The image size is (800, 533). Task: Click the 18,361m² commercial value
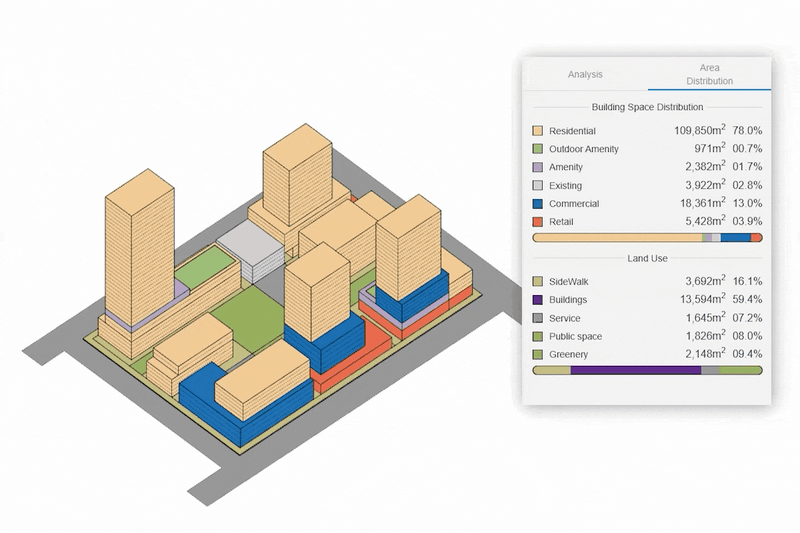[703, 202]
